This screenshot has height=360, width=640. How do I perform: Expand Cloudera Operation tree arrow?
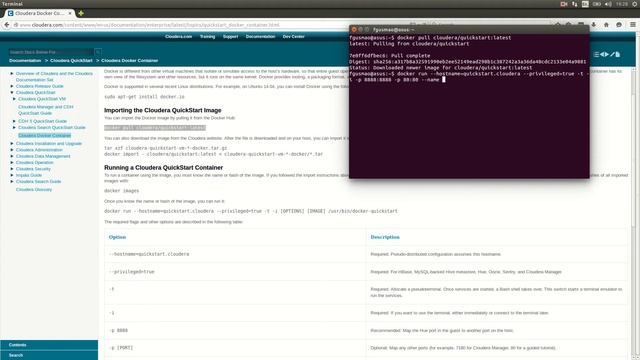tap(12, 162)
